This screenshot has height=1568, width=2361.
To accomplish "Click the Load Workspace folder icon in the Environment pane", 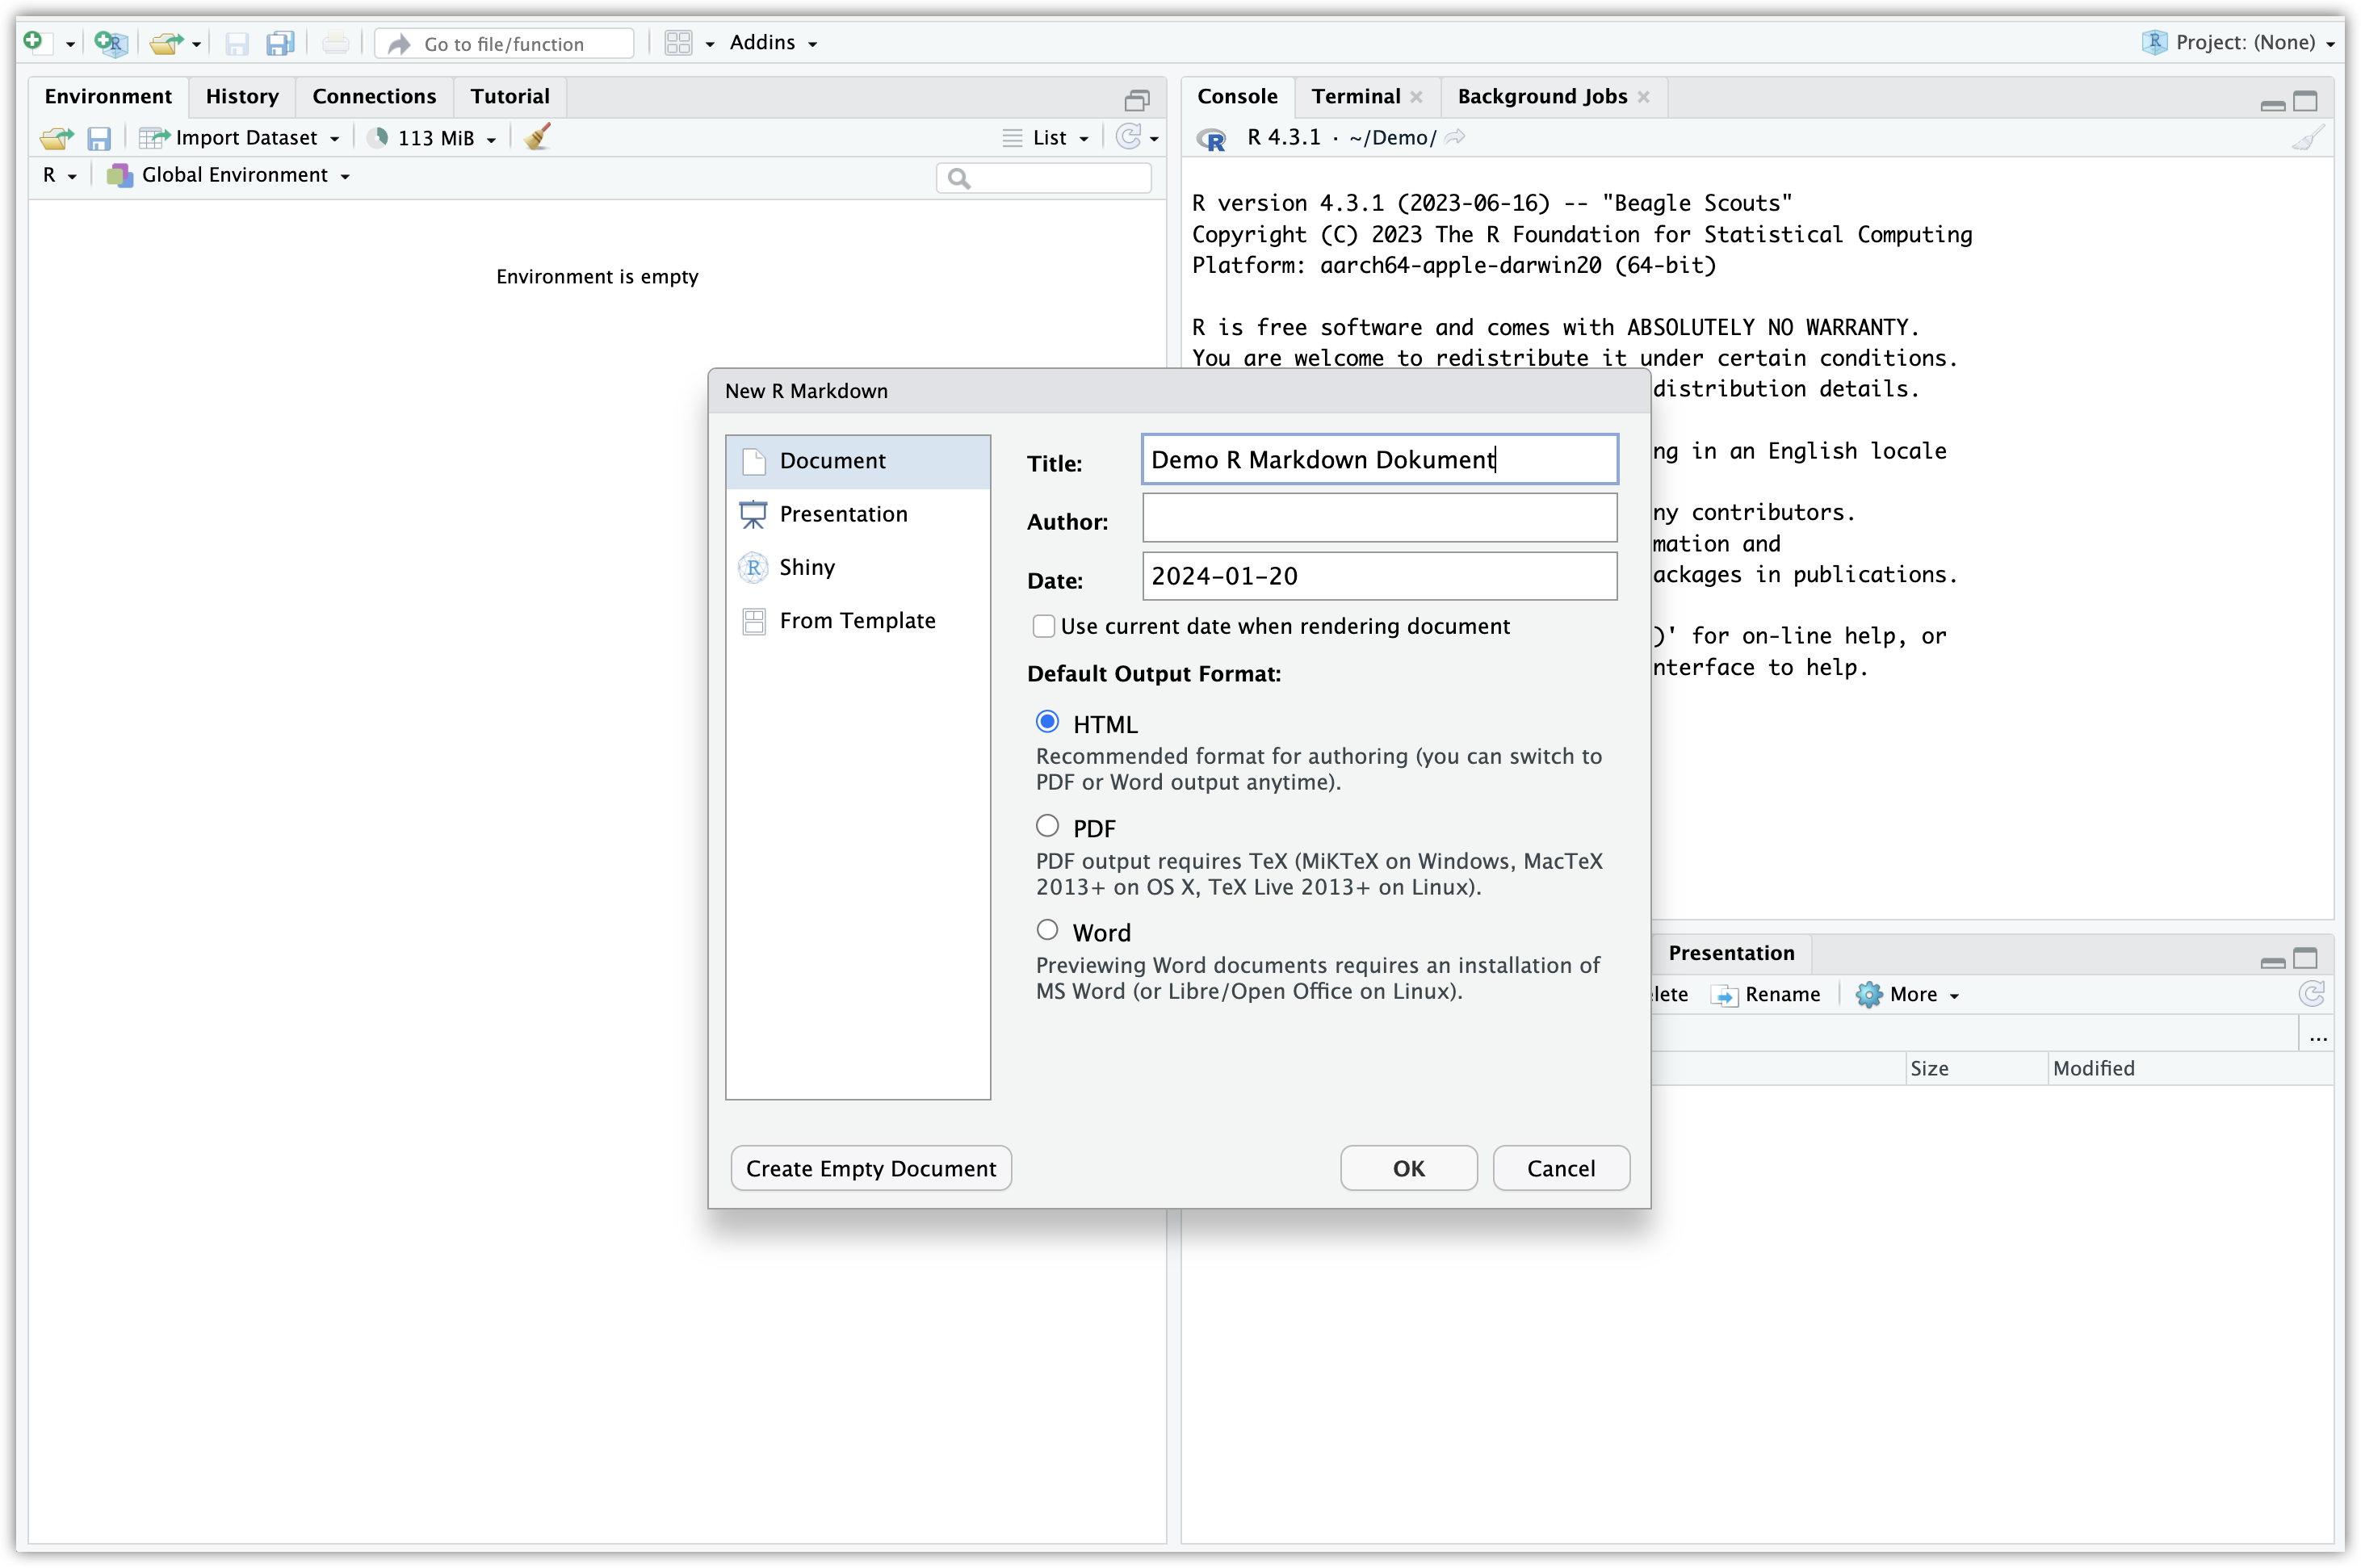I will [x=56, y=138].
